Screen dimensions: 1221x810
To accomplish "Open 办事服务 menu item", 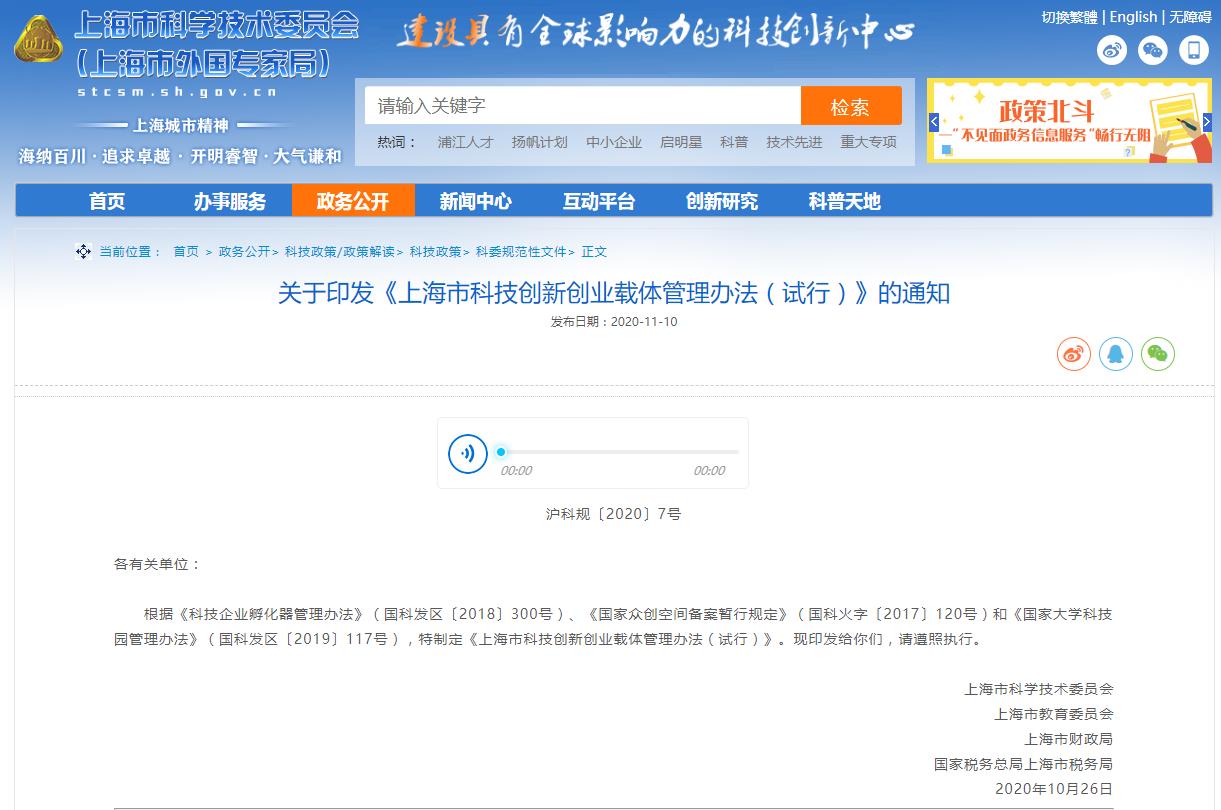I will (230, 201).
